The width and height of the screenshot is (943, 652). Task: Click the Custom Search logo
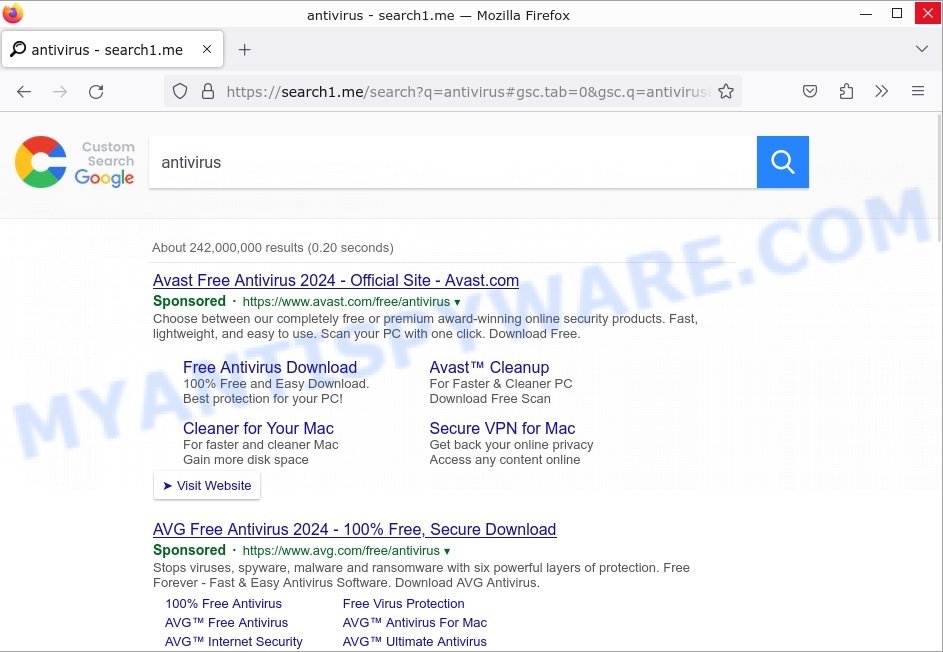(75, 162)
